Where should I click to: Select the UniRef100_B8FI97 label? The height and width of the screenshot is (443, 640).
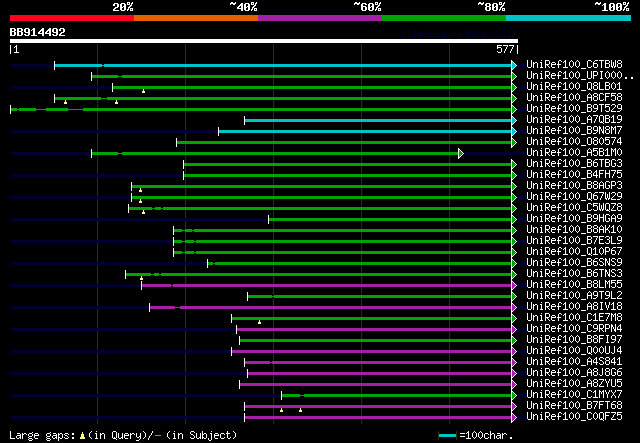[574, 339]
